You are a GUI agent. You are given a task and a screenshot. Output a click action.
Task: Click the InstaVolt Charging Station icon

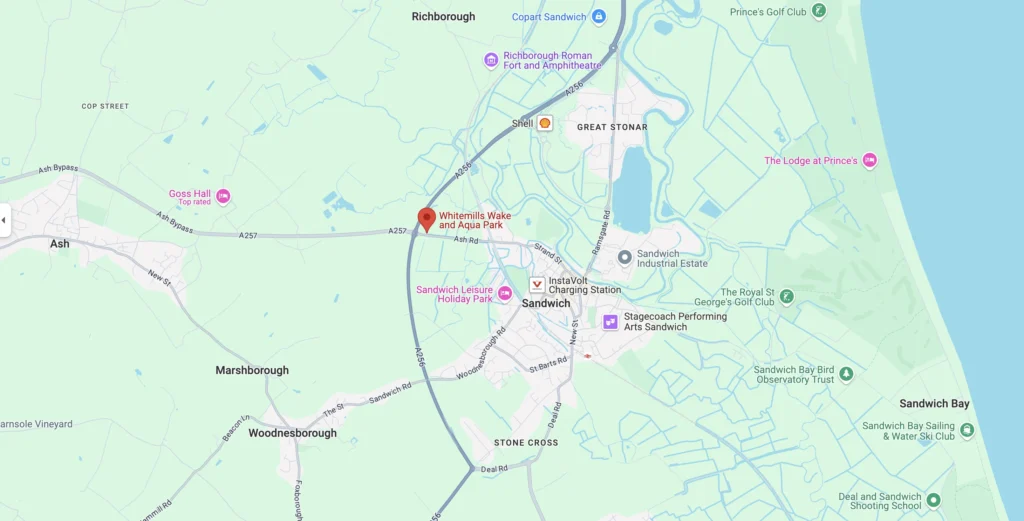point(537,285)
